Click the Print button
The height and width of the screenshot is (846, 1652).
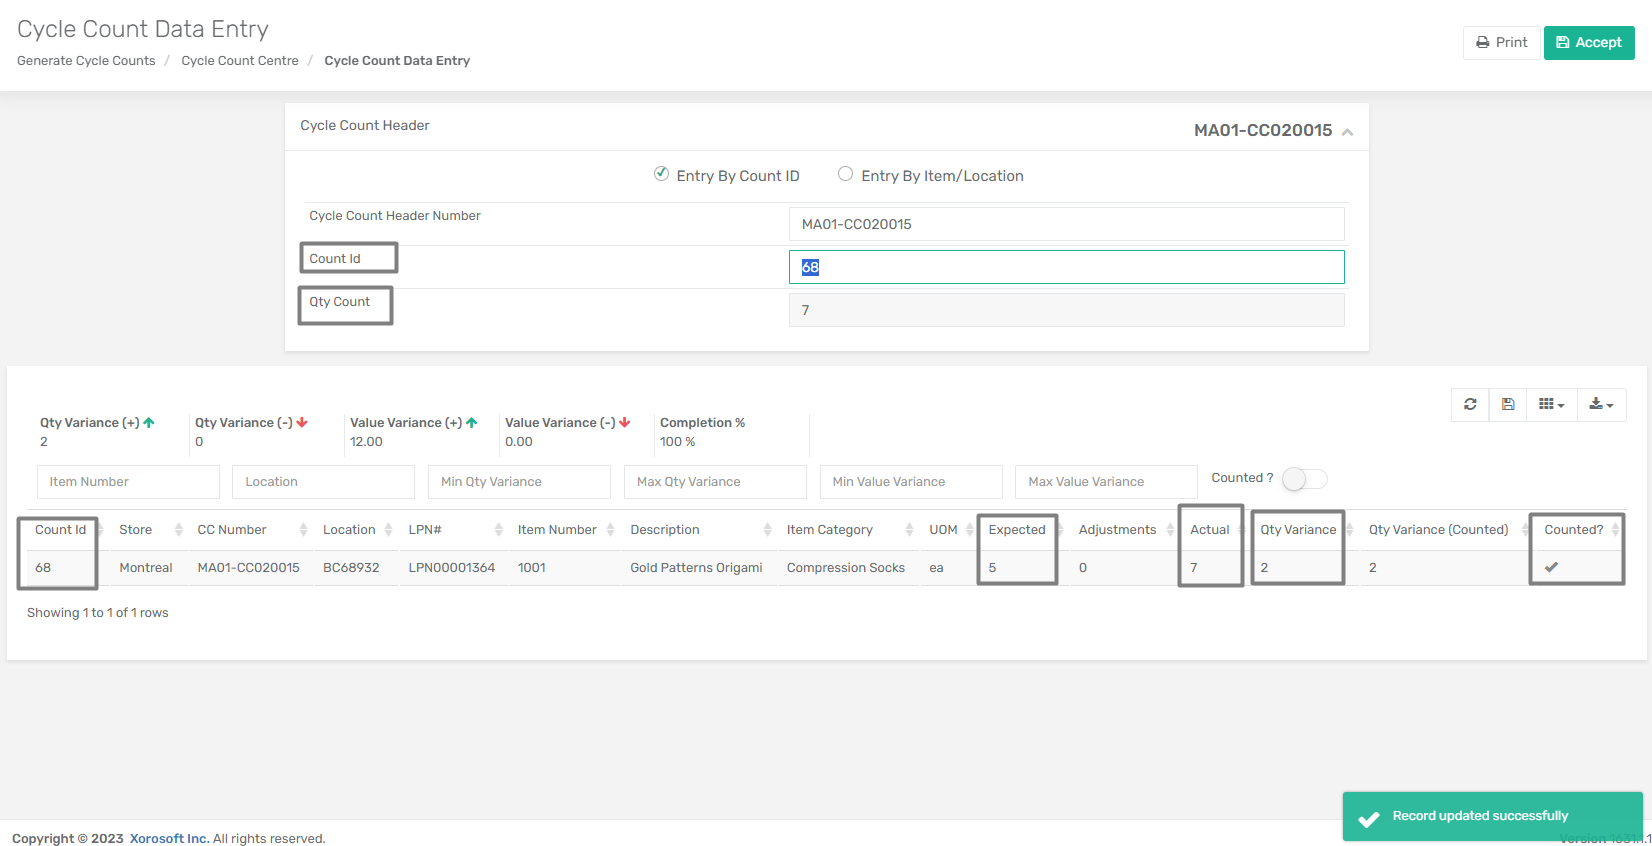pyautogui.click(x=1501, y=42)
